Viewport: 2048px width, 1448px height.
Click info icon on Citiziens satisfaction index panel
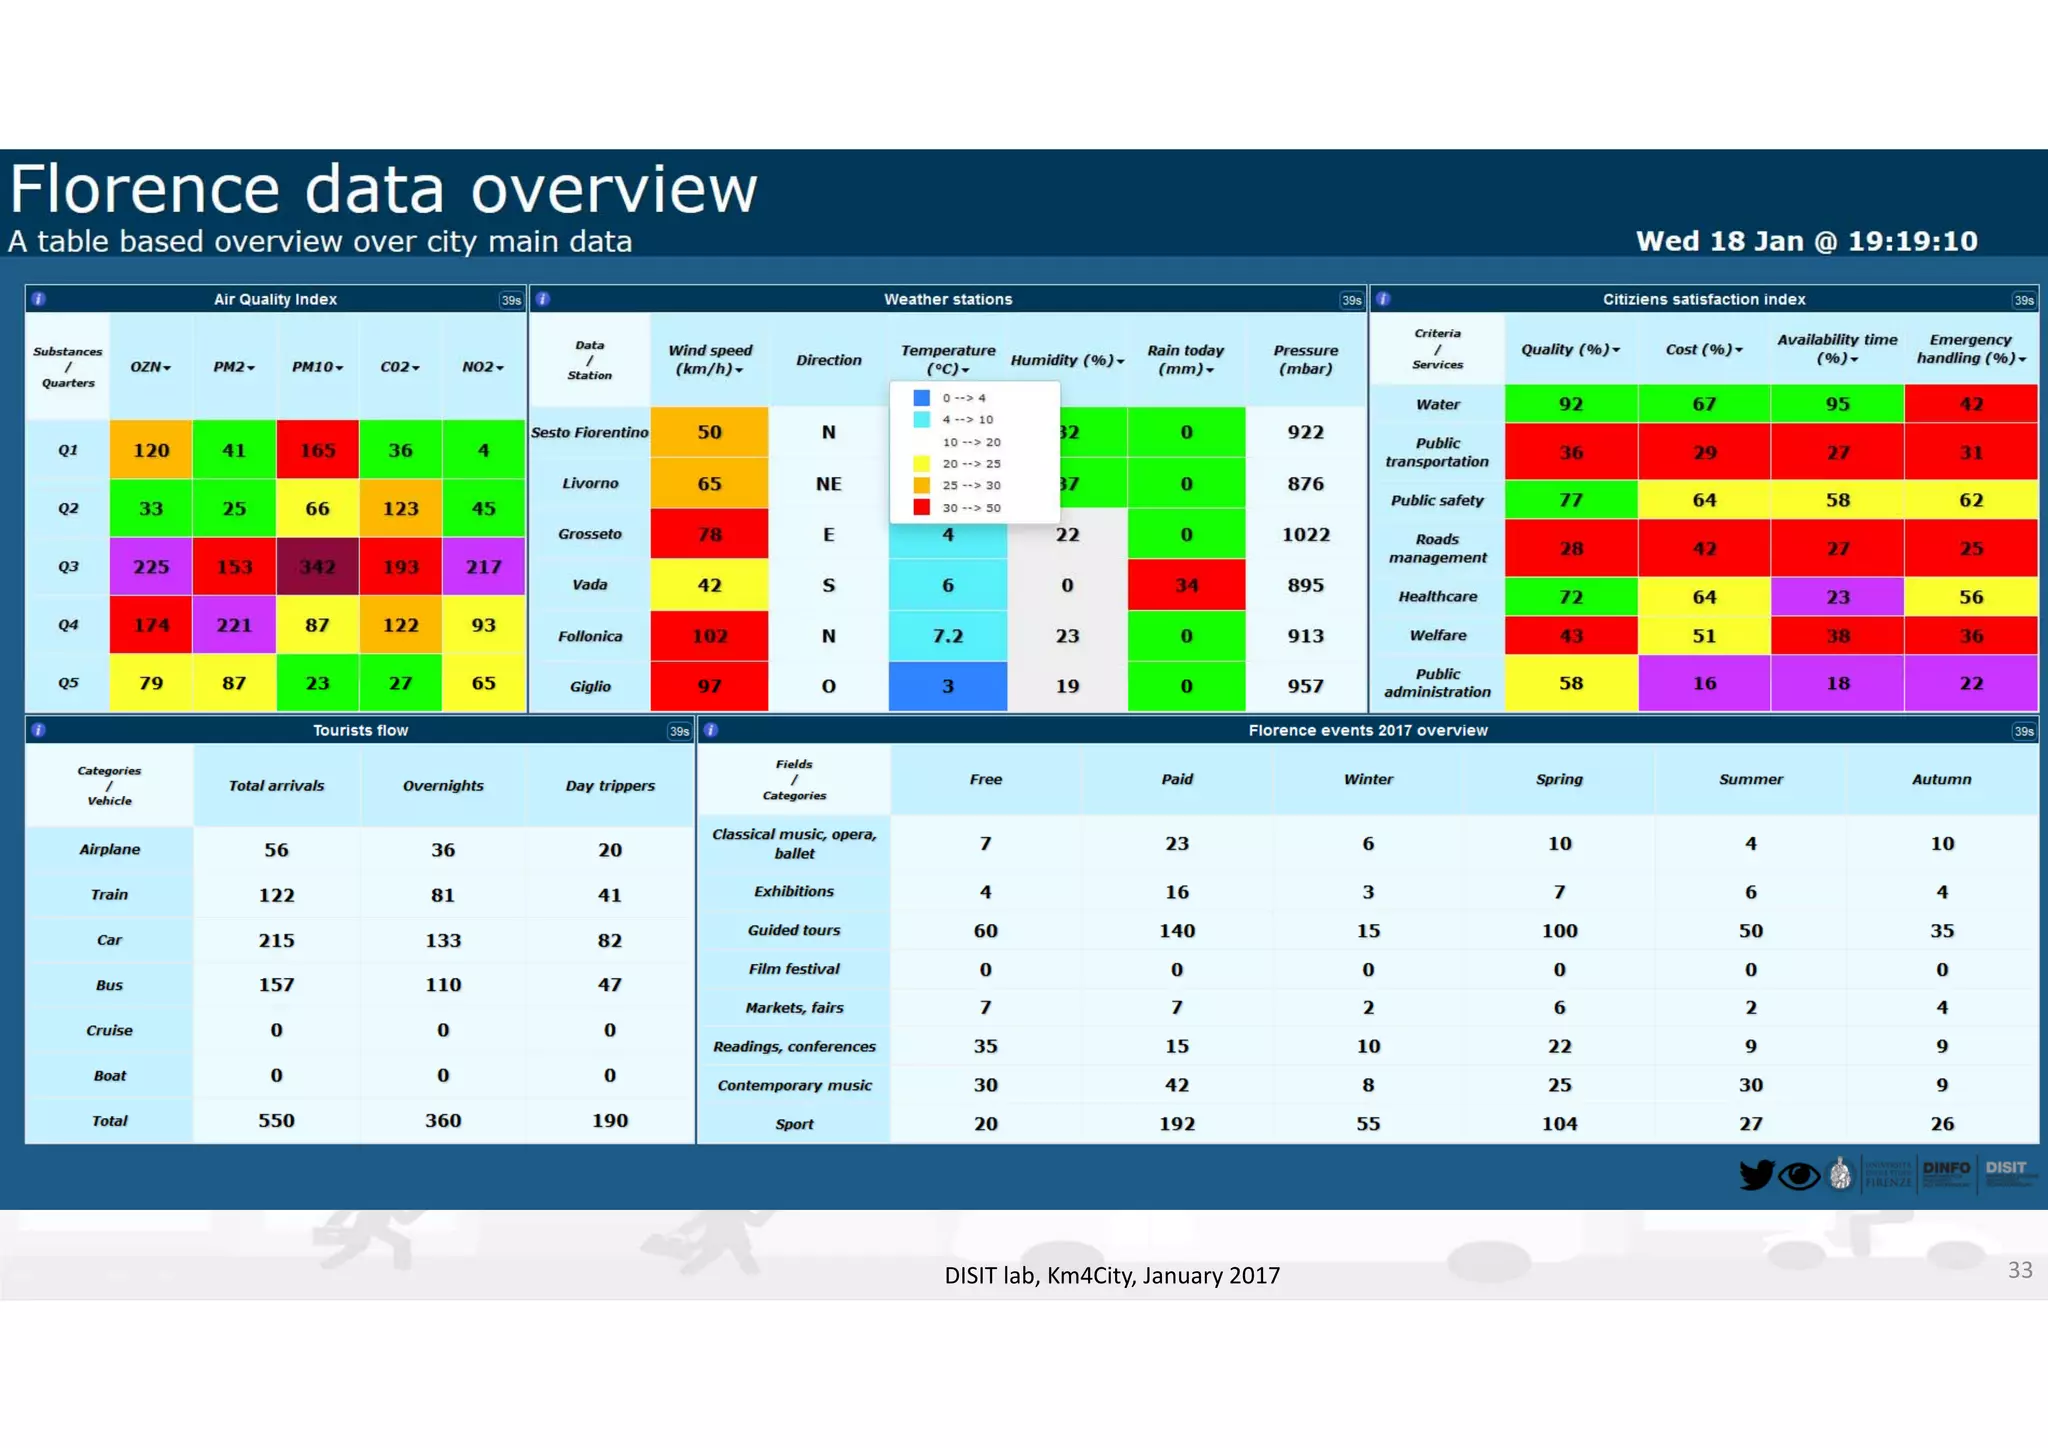click(x=1383, y=299)
